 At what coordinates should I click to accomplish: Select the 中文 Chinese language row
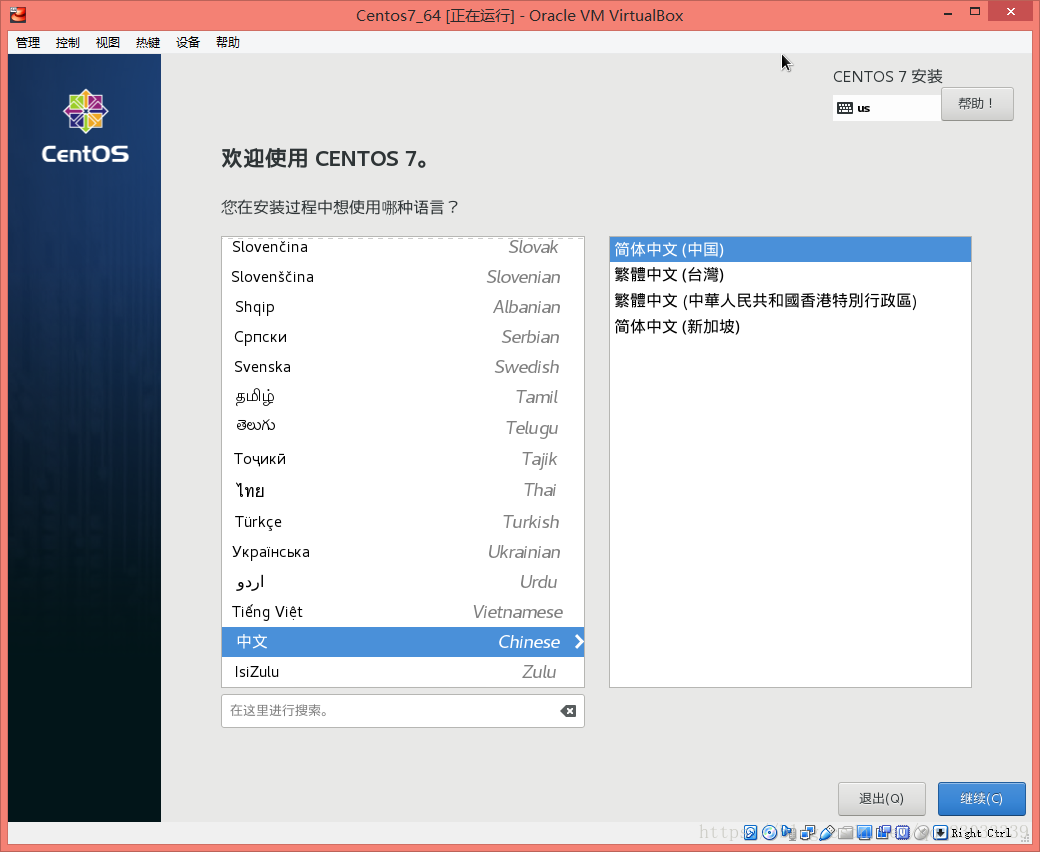coord(403,642)
